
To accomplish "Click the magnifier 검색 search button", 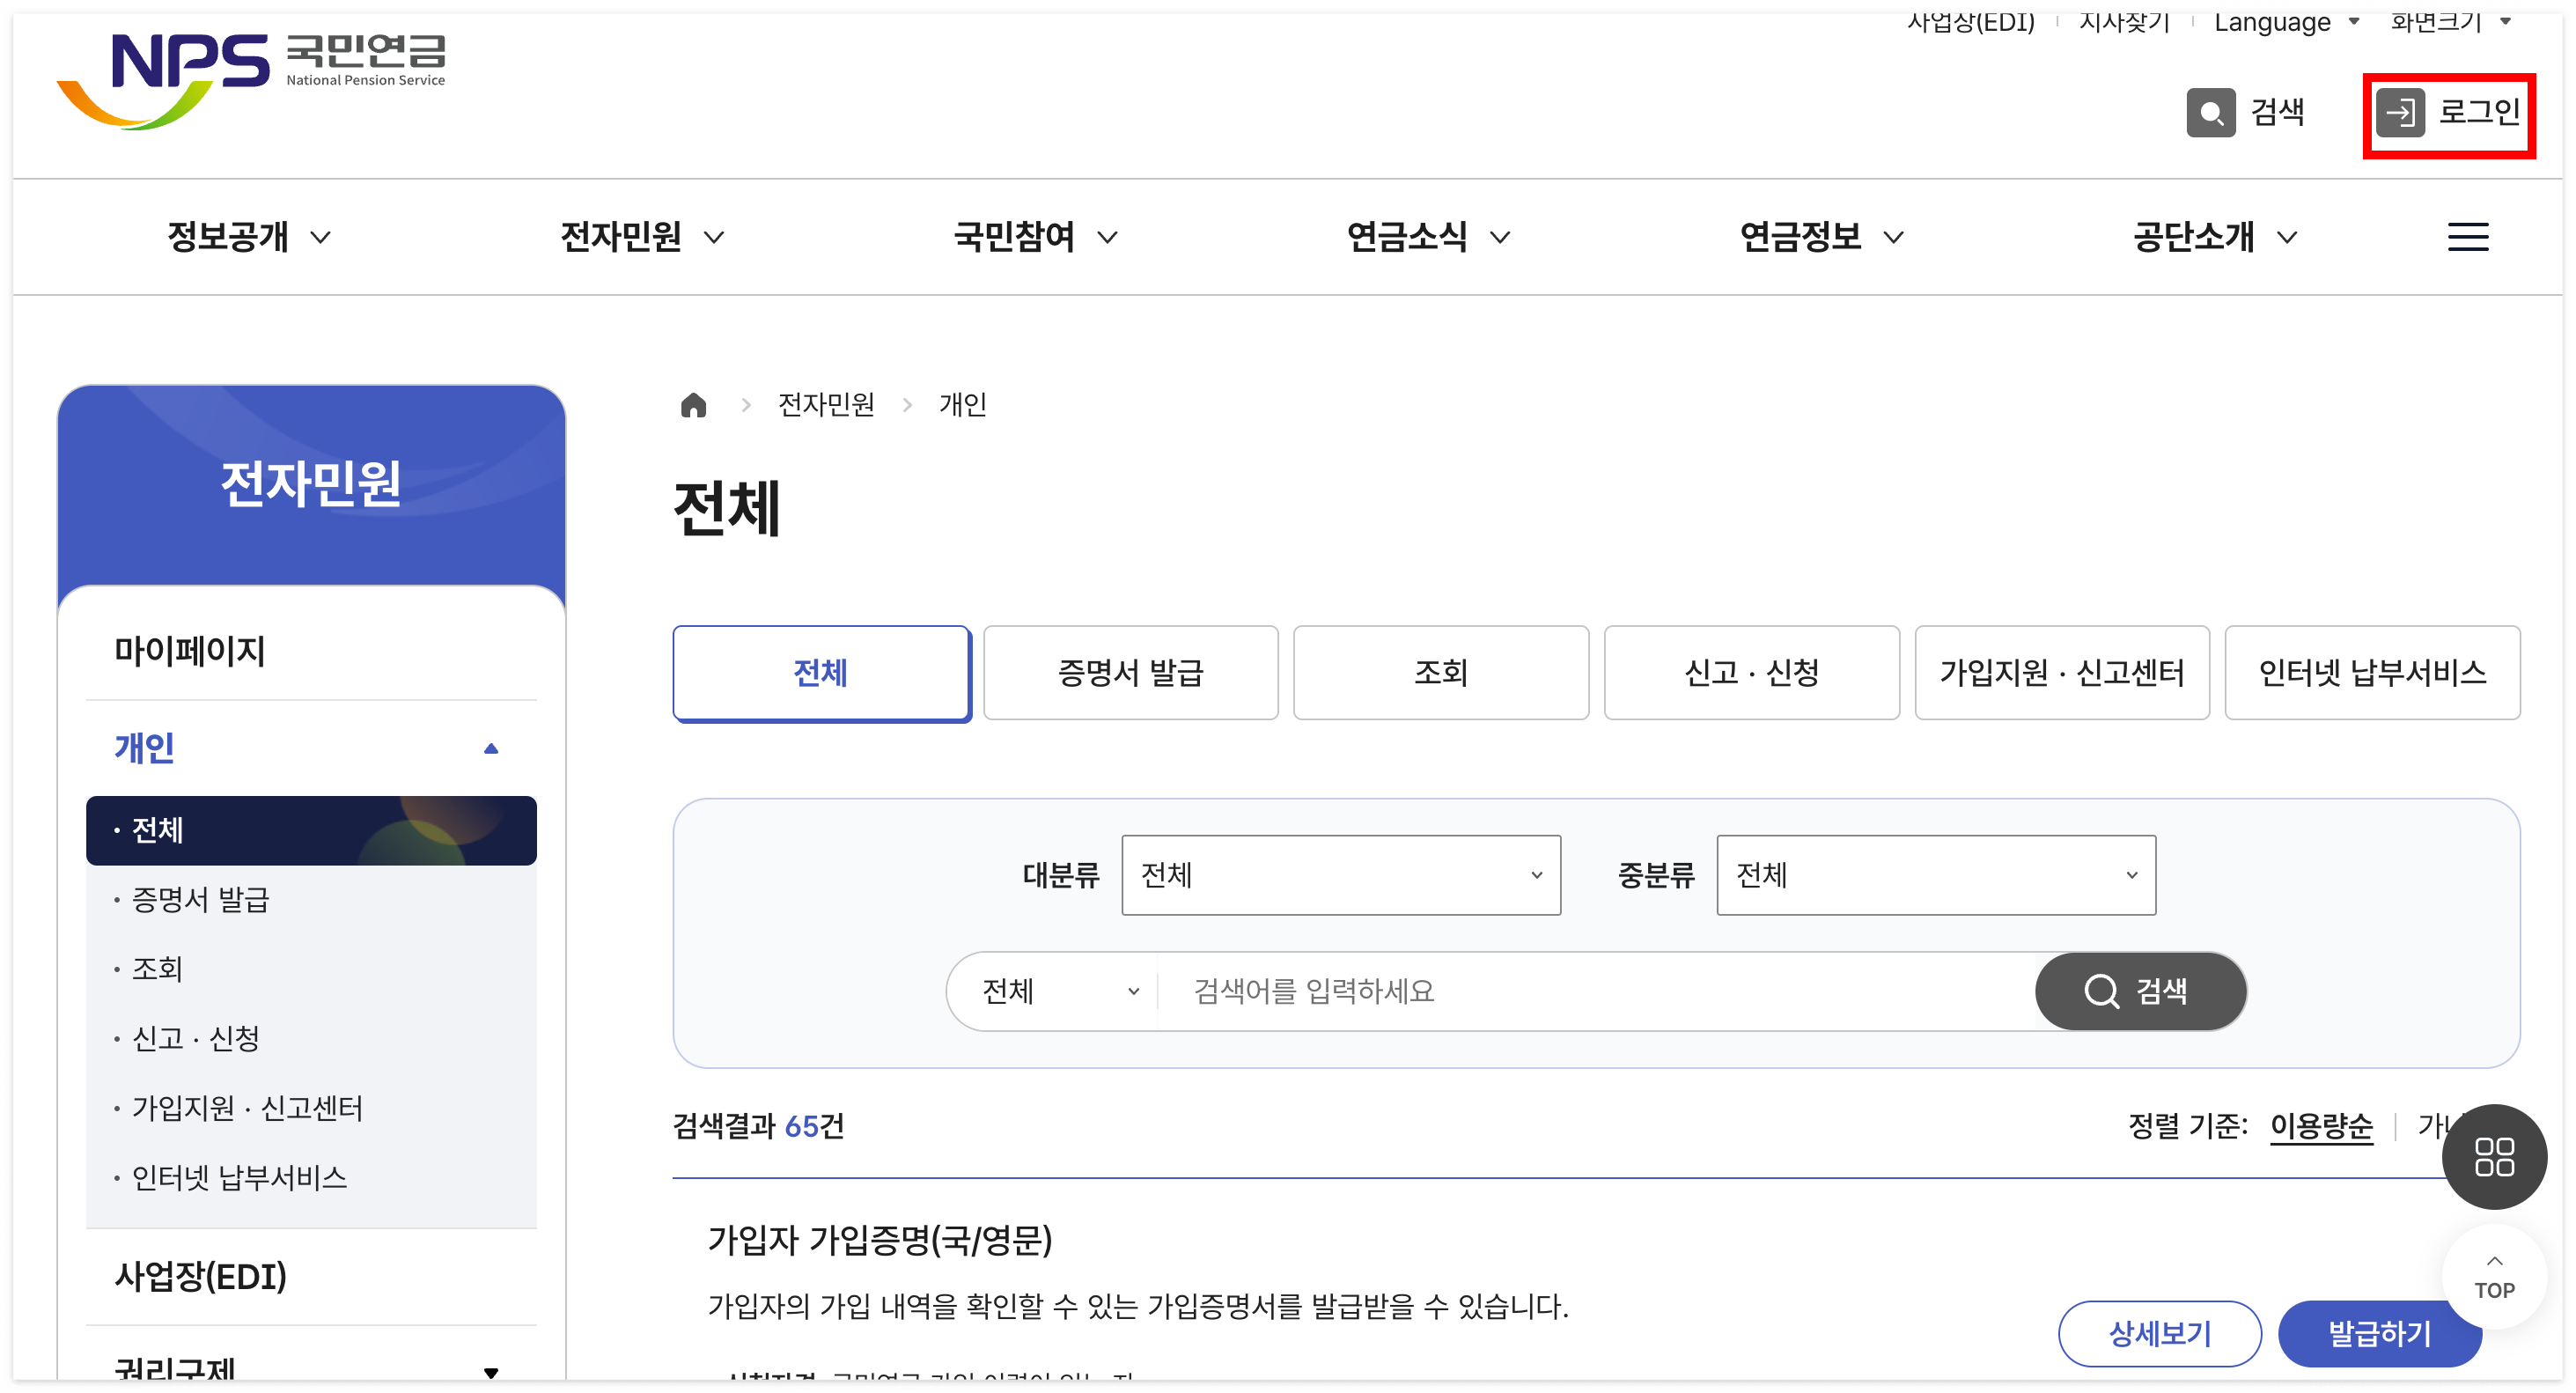I will pos(2140,991).
